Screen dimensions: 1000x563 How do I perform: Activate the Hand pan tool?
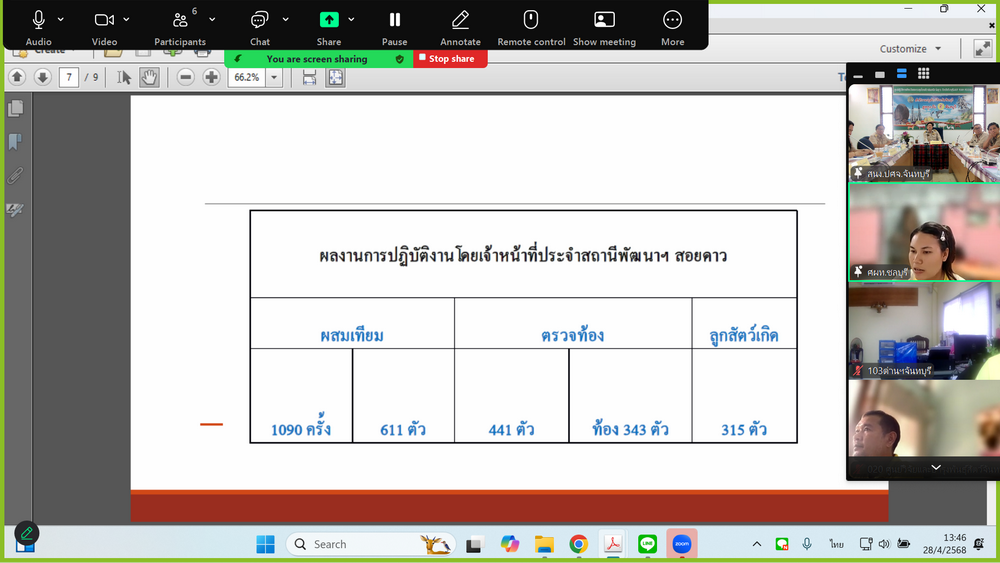[x=149, y=77]
